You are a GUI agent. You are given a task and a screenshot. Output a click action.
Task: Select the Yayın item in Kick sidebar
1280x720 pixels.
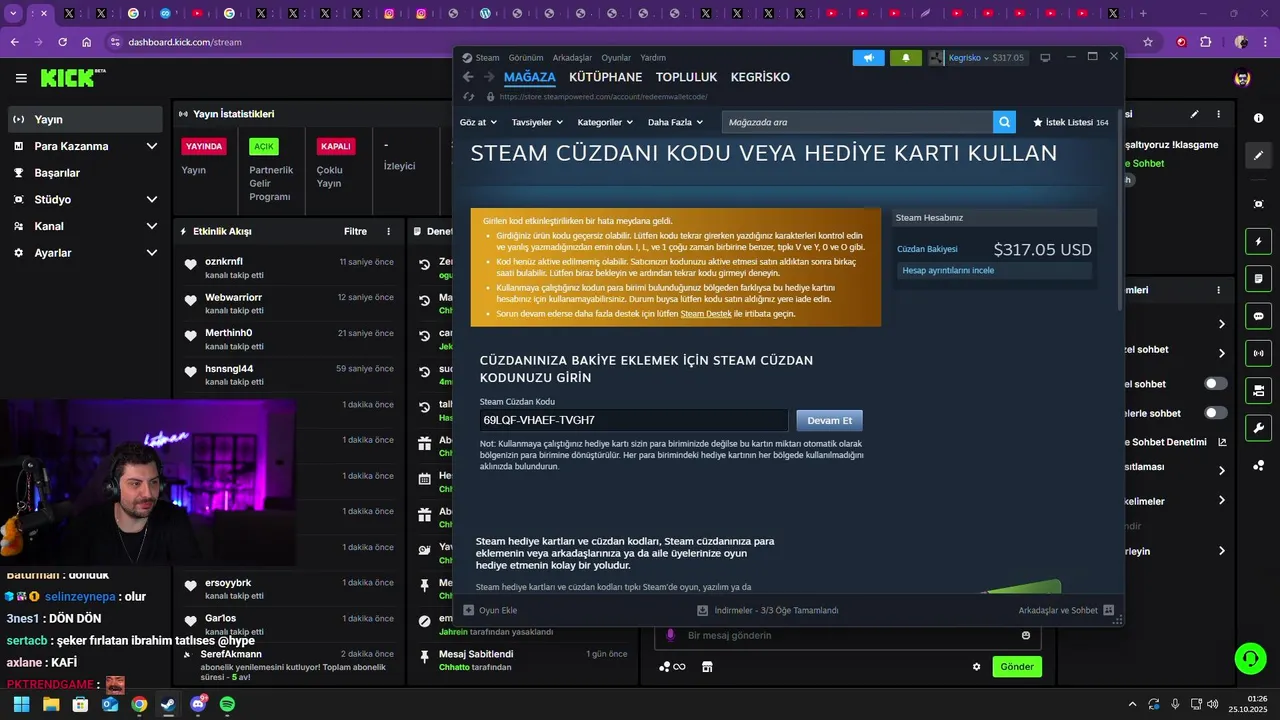85,119
